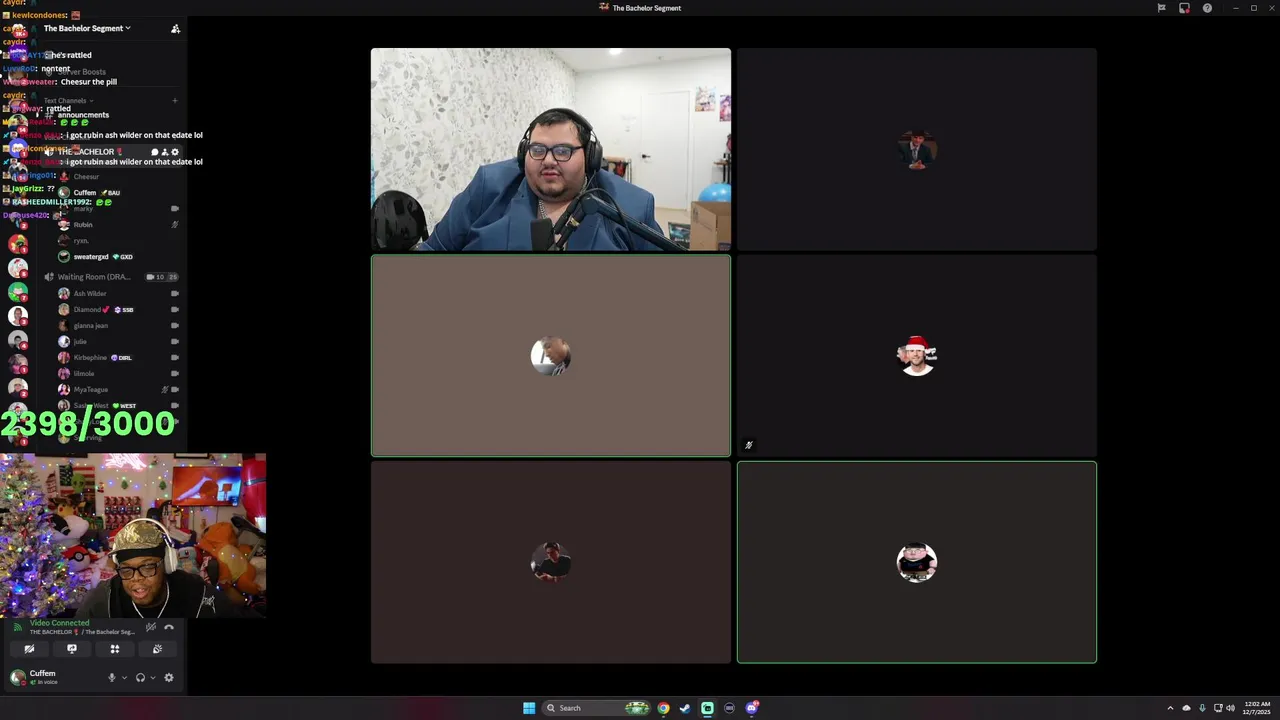Screen dimensions: 1280x720
Task: Click Server Boosts entry
Action: [x=82, y=72]
